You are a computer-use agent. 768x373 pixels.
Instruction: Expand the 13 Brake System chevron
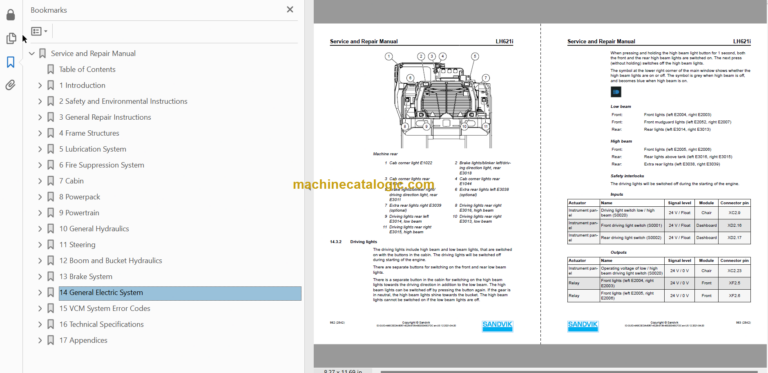(40, 277)
